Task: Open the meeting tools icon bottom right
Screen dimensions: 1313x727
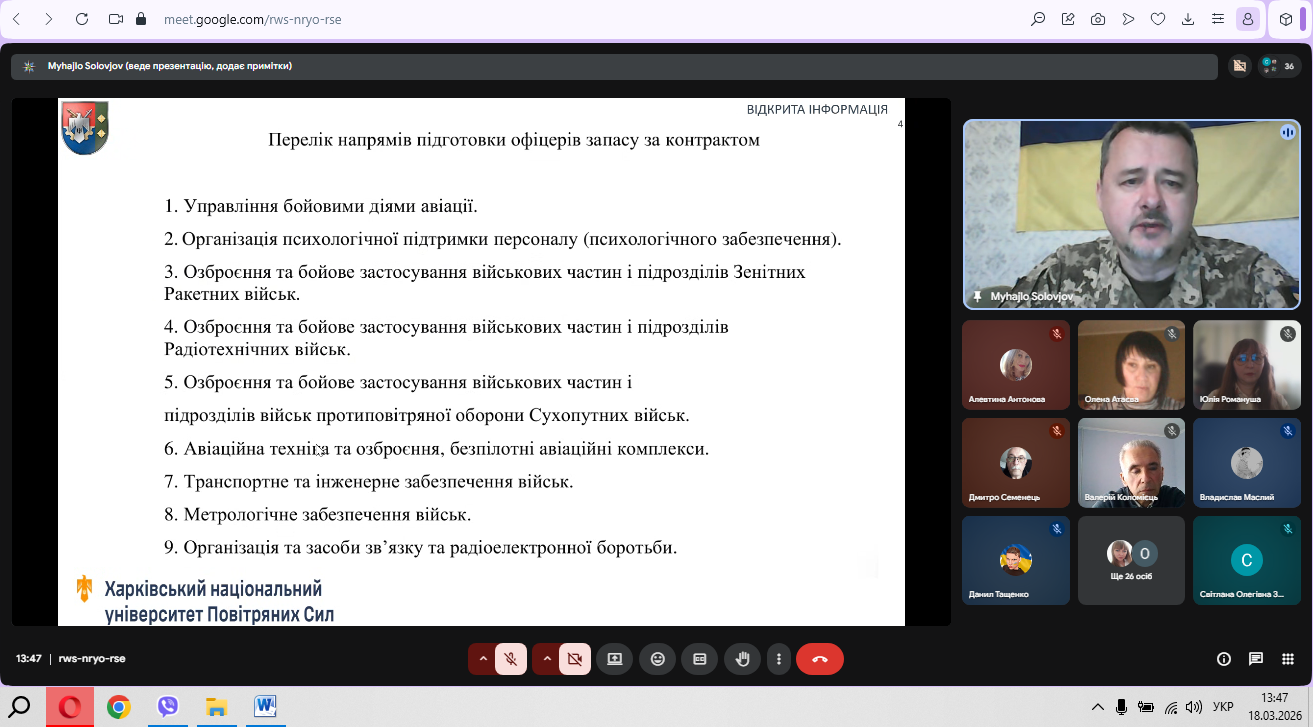Action: (x=1288, y=659)
